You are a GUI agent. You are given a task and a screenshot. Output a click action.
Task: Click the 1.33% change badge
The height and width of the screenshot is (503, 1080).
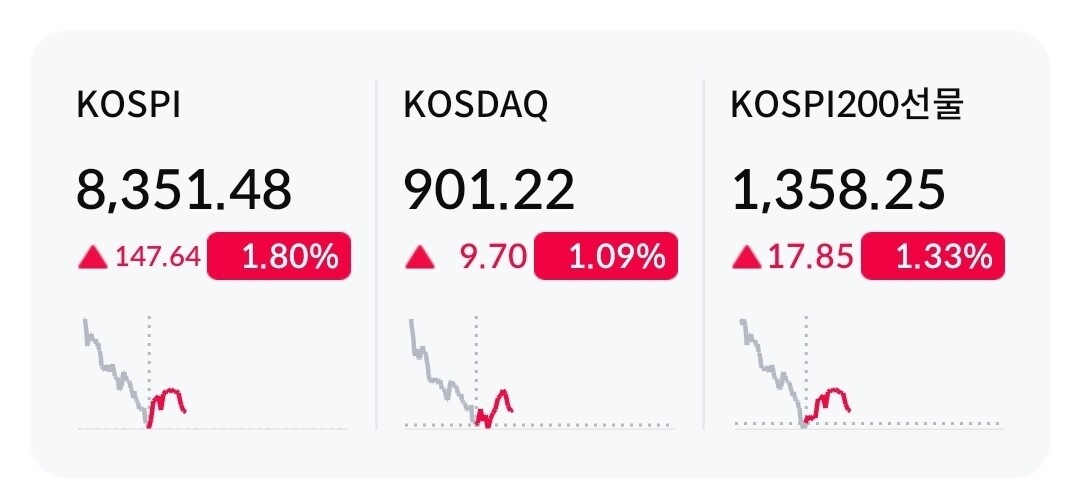pos(933,256)
